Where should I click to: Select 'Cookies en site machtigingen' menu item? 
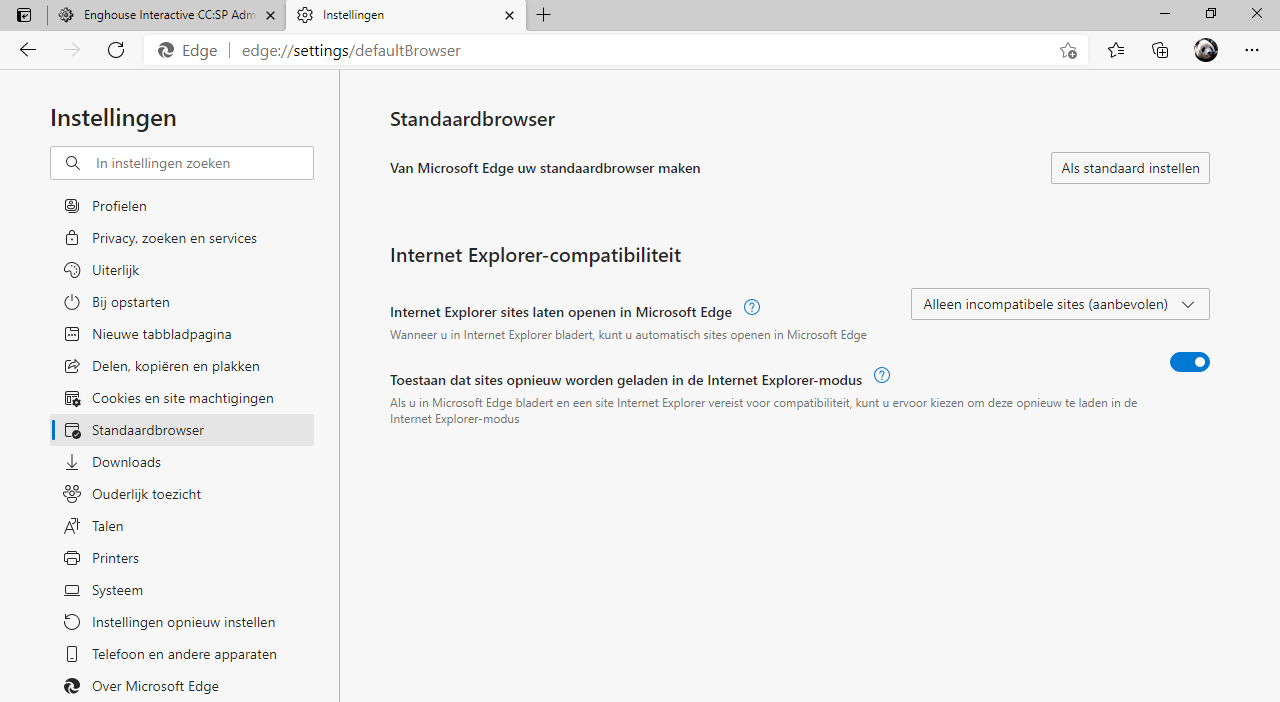tap(182, 398)
